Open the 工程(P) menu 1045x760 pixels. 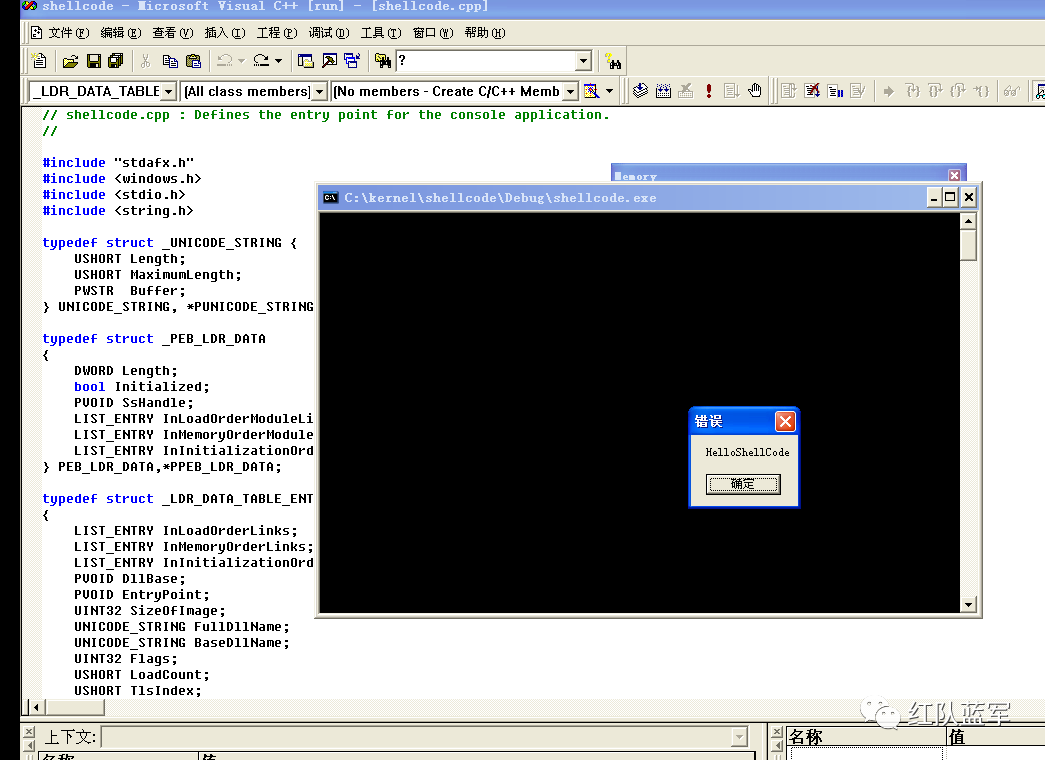point(277,33)
